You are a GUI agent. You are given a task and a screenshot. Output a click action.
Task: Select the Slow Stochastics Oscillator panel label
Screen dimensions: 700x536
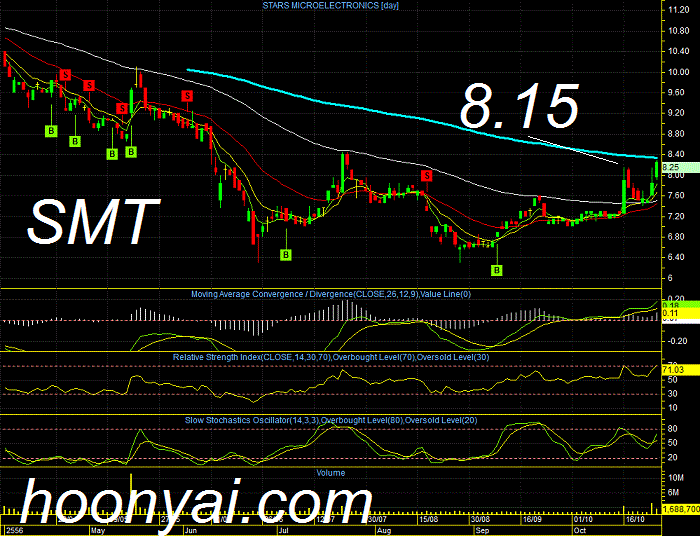331,420
